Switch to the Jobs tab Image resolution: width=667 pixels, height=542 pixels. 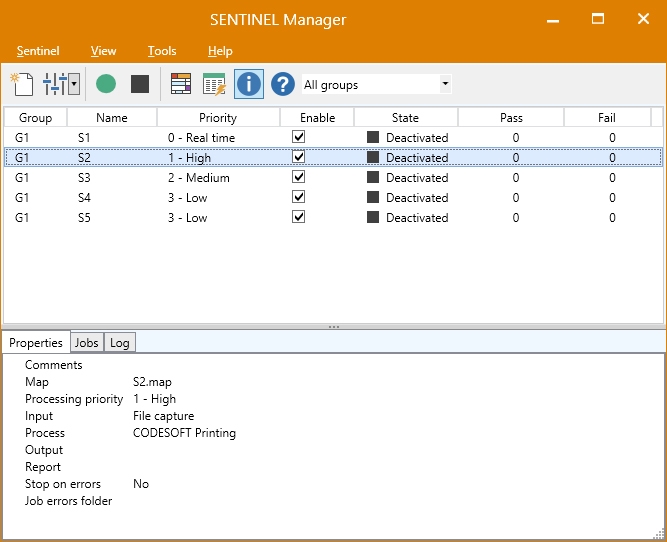pos(87,343)
